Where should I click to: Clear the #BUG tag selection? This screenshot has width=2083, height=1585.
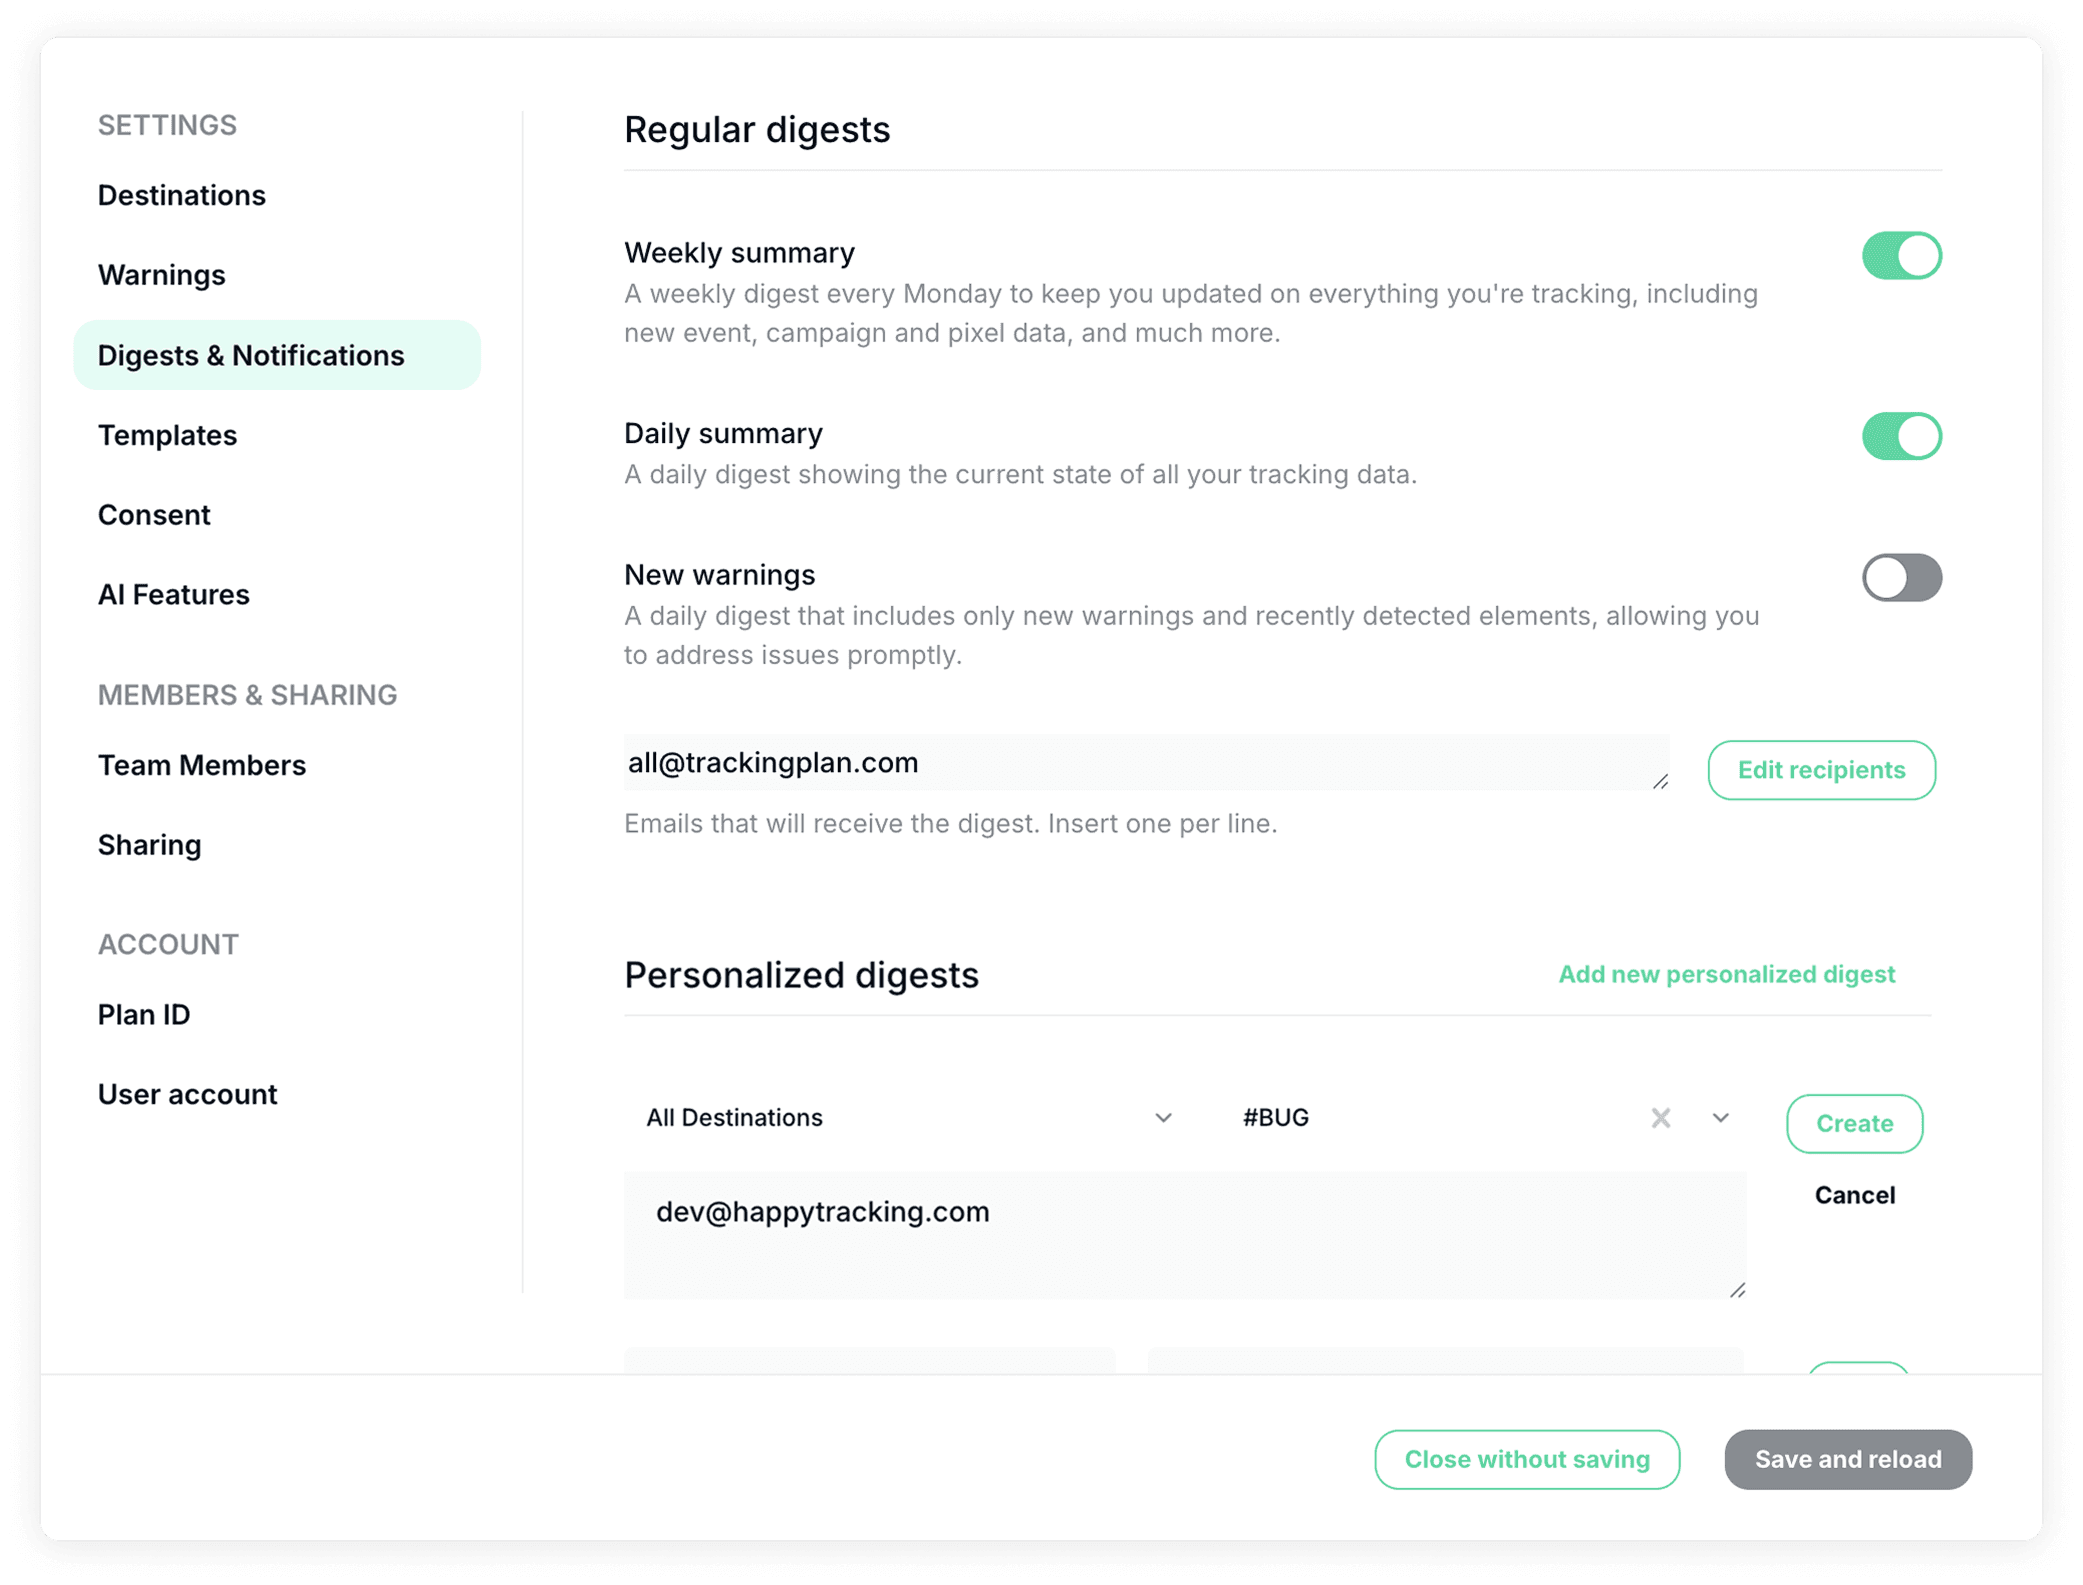point(1660,1118)
